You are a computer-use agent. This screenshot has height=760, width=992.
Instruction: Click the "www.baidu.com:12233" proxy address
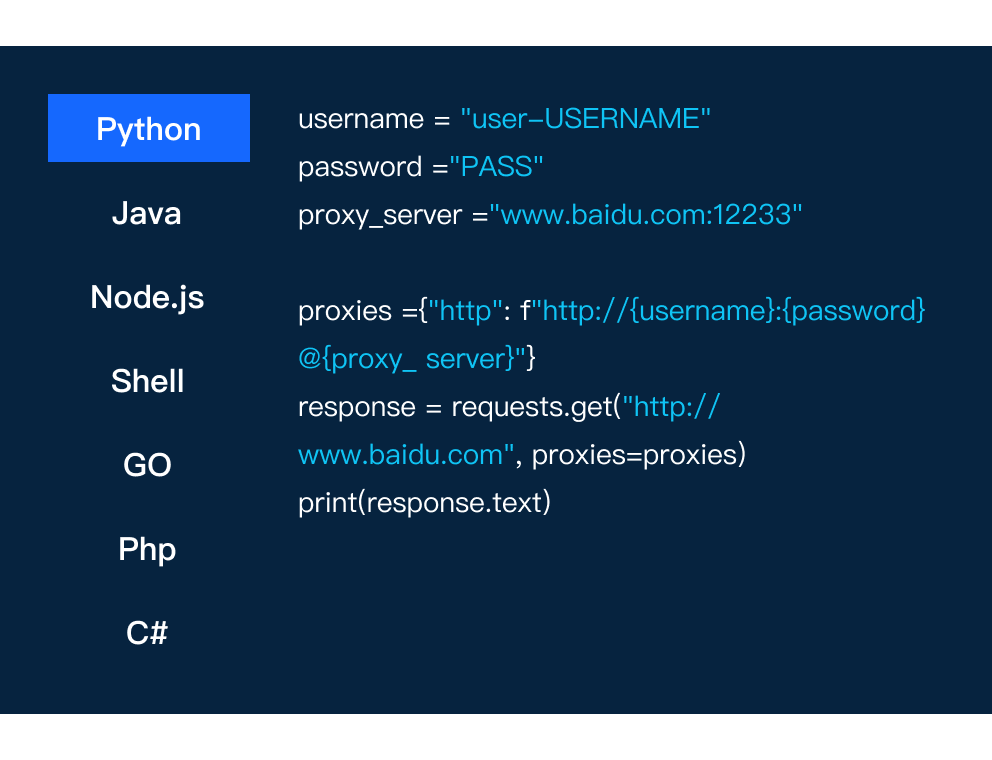(x=646, y=215)
